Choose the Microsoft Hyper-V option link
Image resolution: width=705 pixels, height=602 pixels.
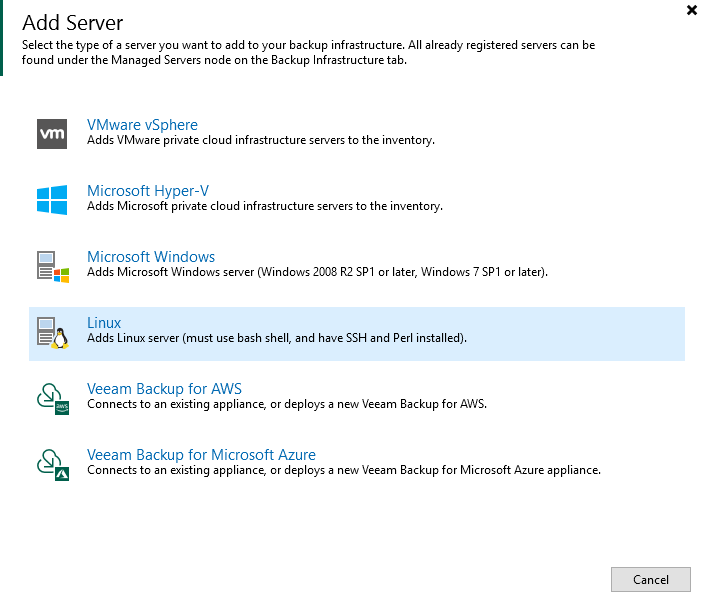coord(148,191)
